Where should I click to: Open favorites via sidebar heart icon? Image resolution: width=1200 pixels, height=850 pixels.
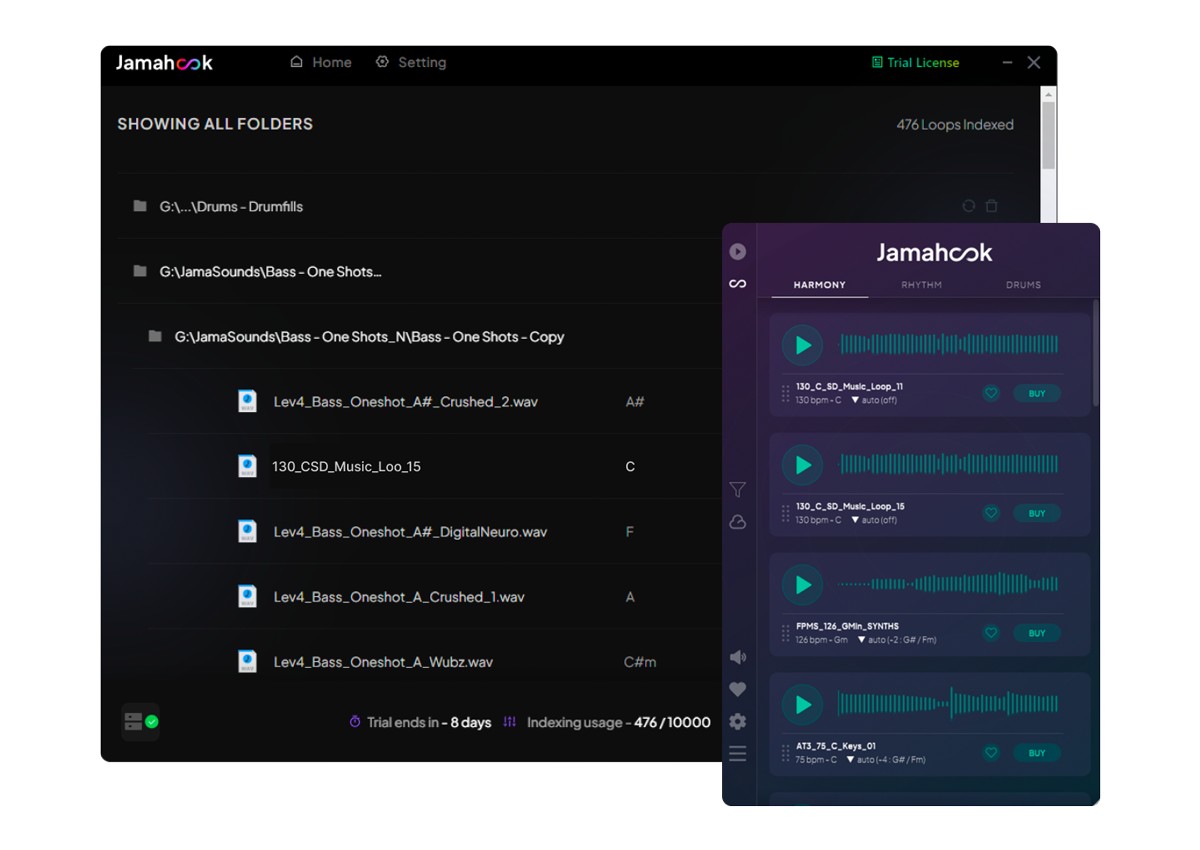(738, 689)
